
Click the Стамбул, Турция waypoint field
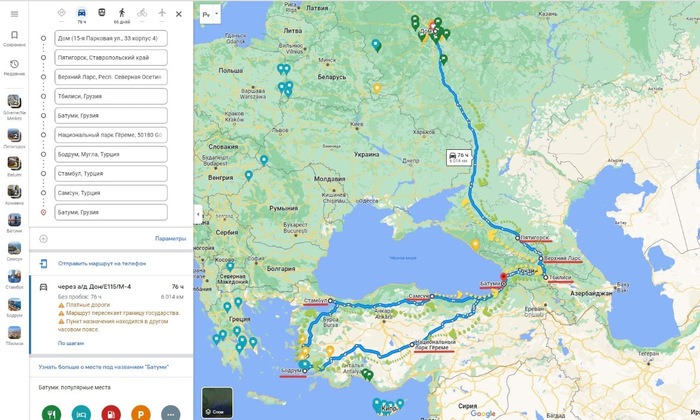[x=111, y=173]
